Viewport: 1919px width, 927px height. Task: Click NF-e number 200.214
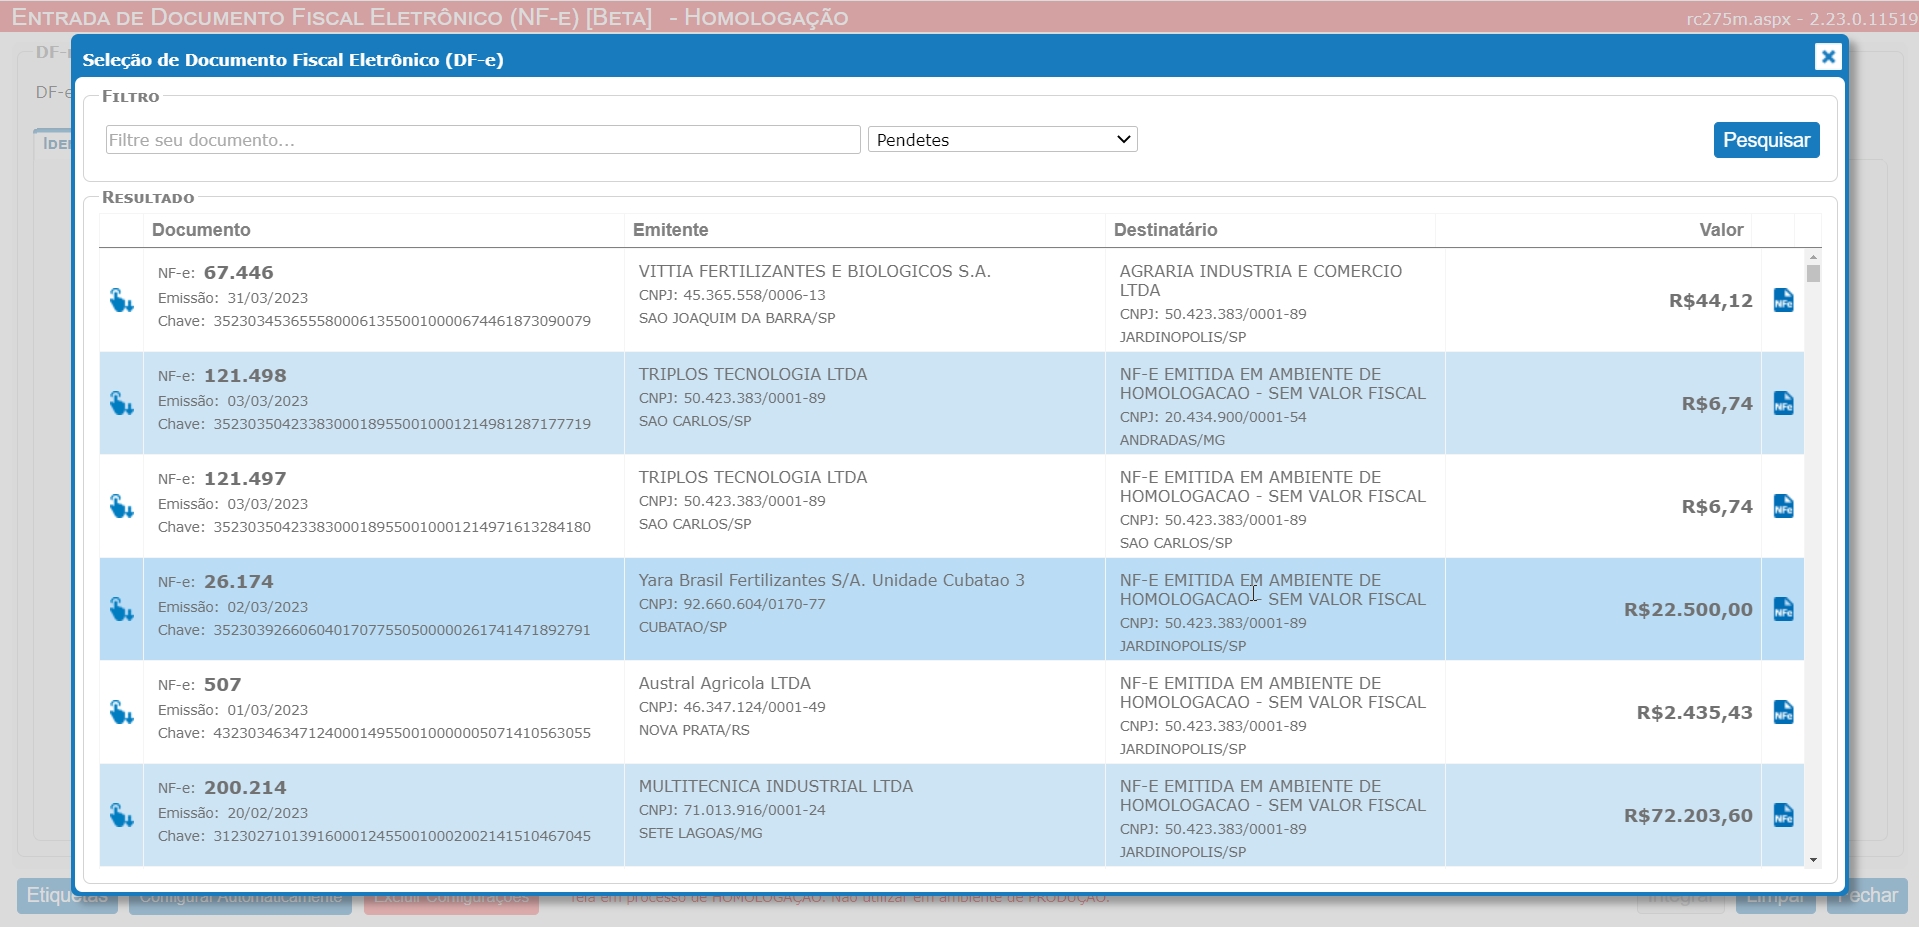pos(245,788)
